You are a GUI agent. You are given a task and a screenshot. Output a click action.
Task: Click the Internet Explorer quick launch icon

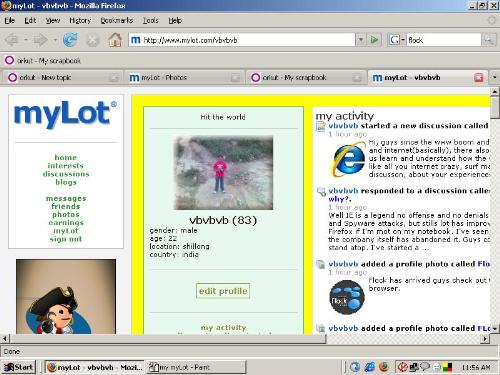[x=369, y=367]
